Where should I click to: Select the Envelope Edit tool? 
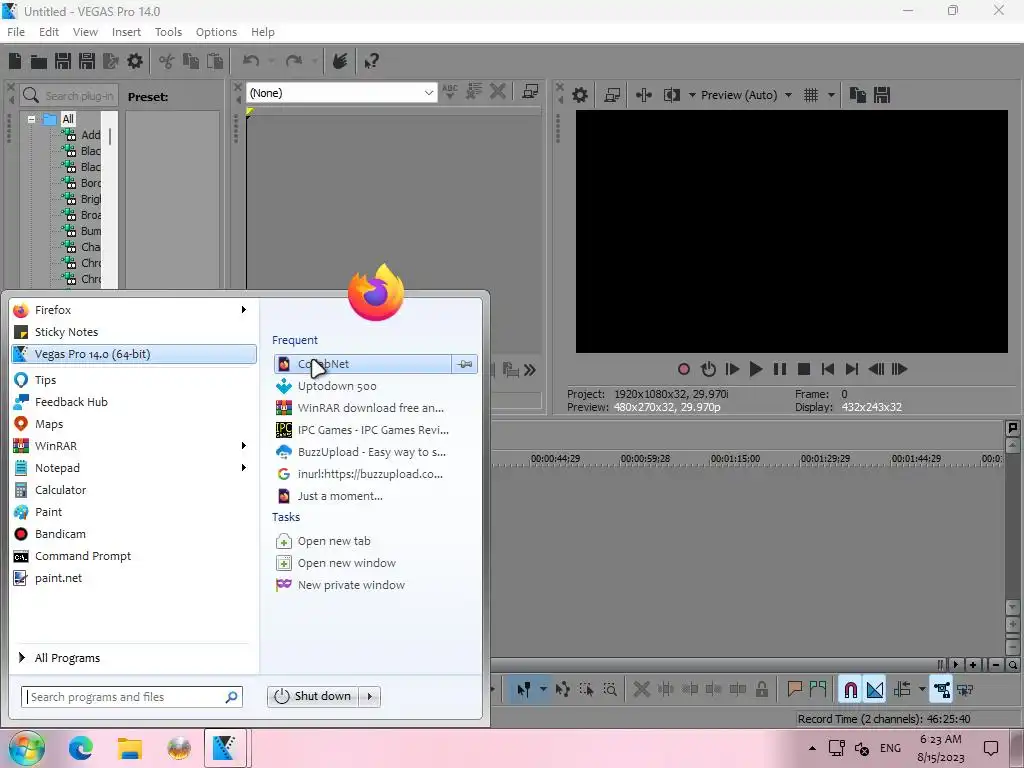pos(562,690)
